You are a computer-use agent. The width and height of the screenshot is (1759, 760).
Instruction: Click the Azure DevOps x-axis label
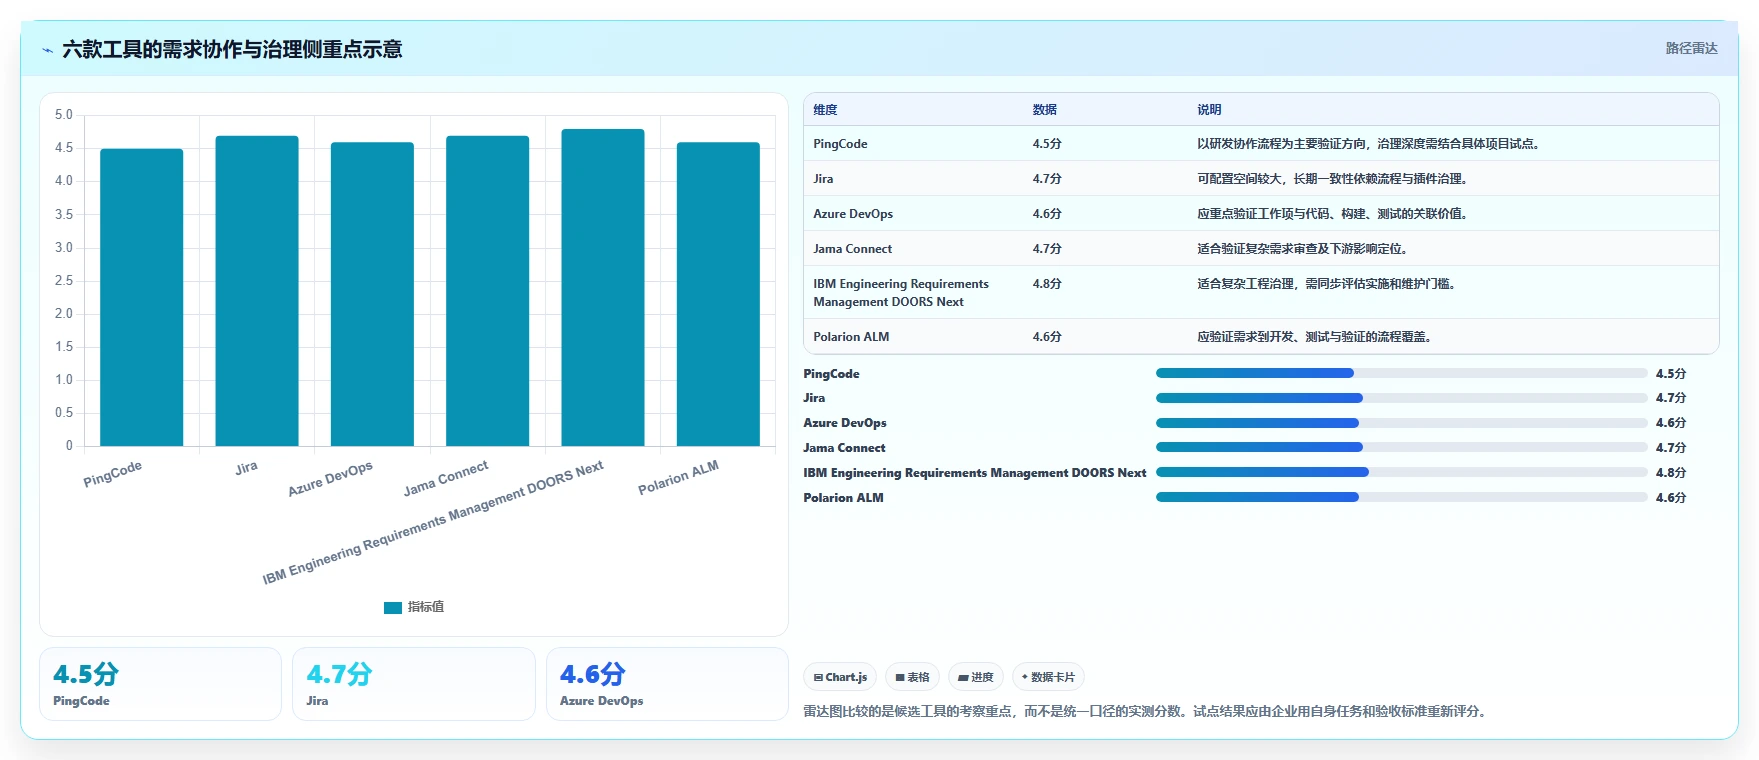331,479
